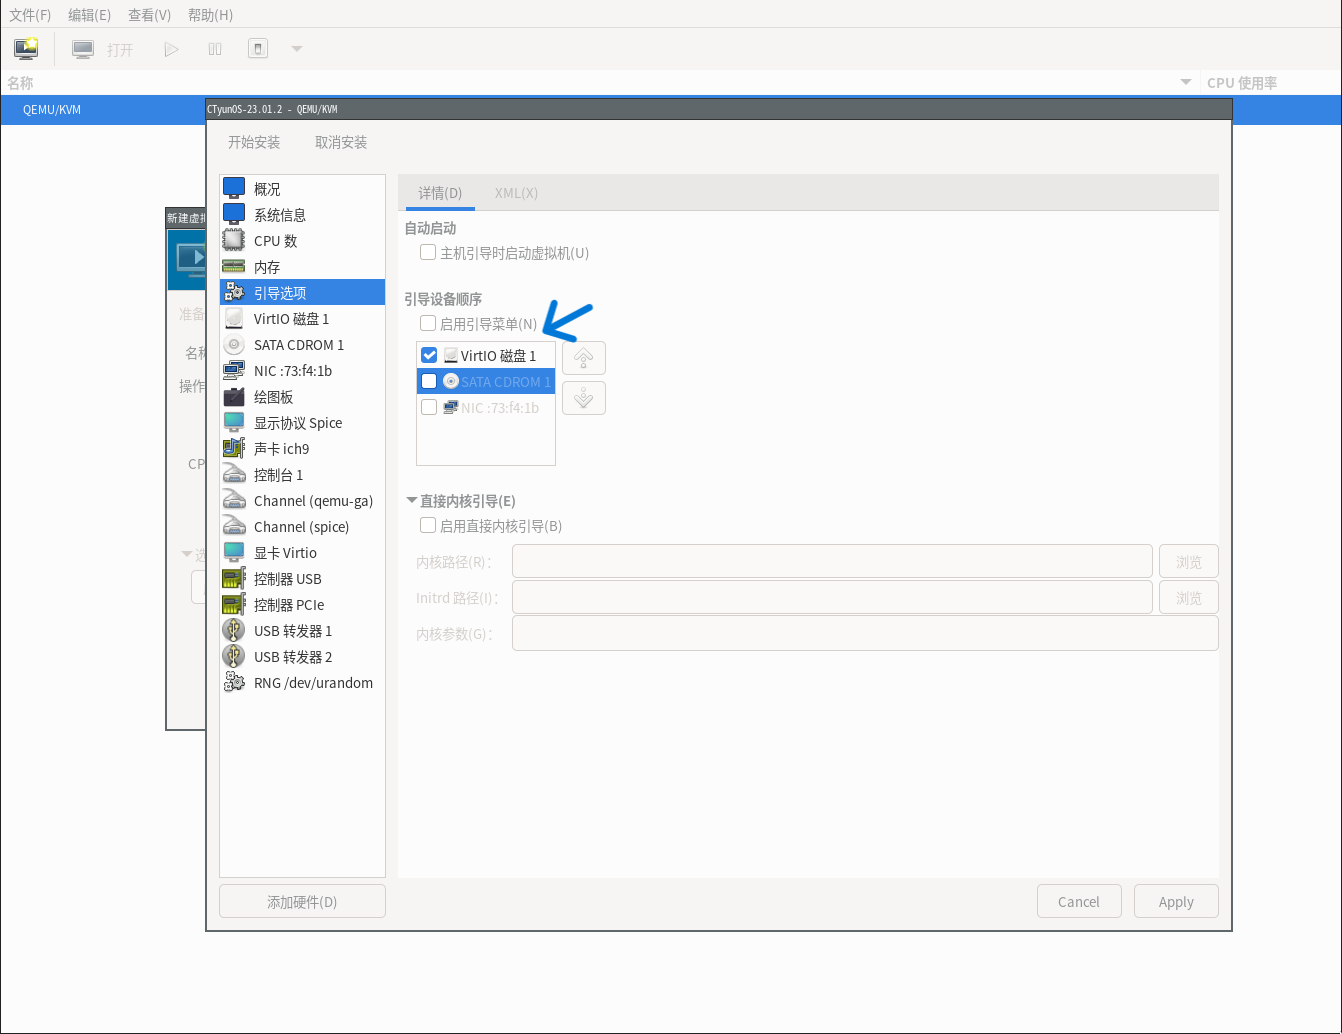This screenshot has height=1034, width=1342.
Task: Click the 添加硬件(D) button
Action: (302, 902)
